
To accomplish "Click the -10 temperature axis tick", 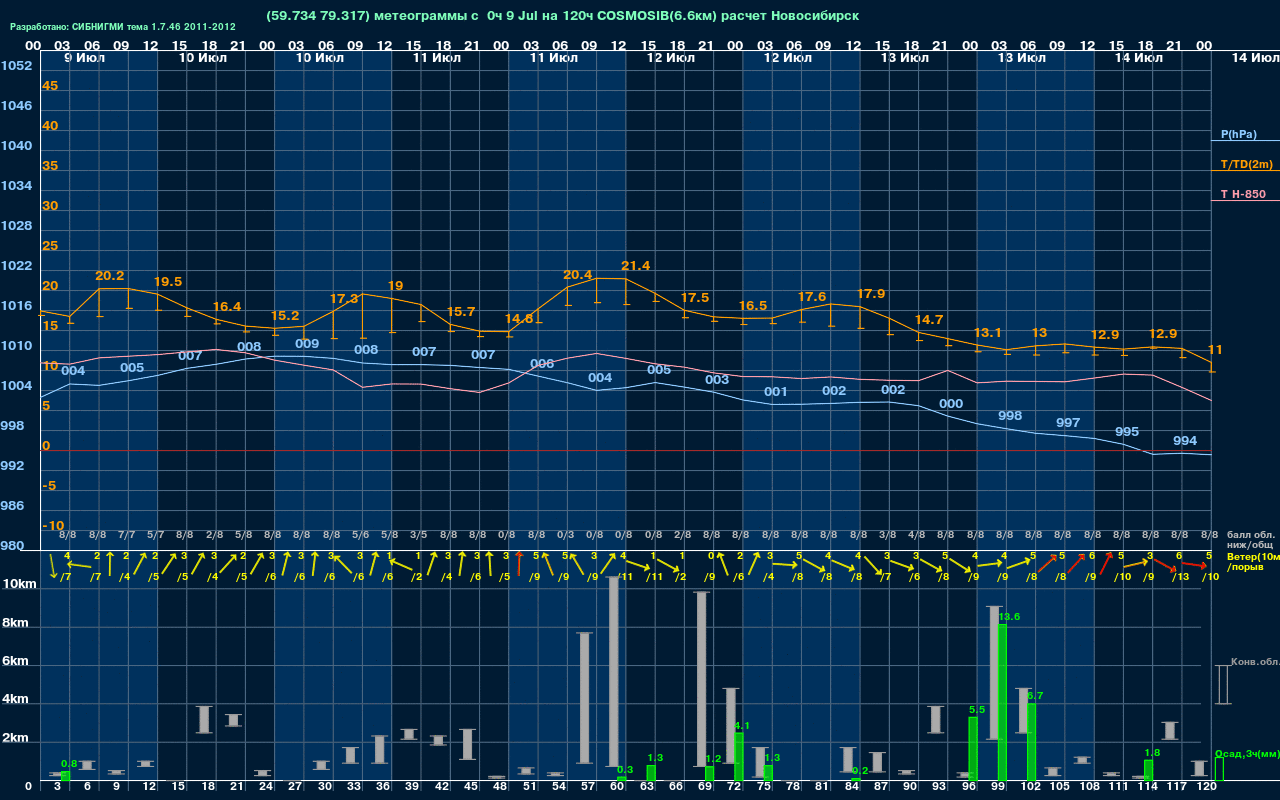I will tap(53, 526).
